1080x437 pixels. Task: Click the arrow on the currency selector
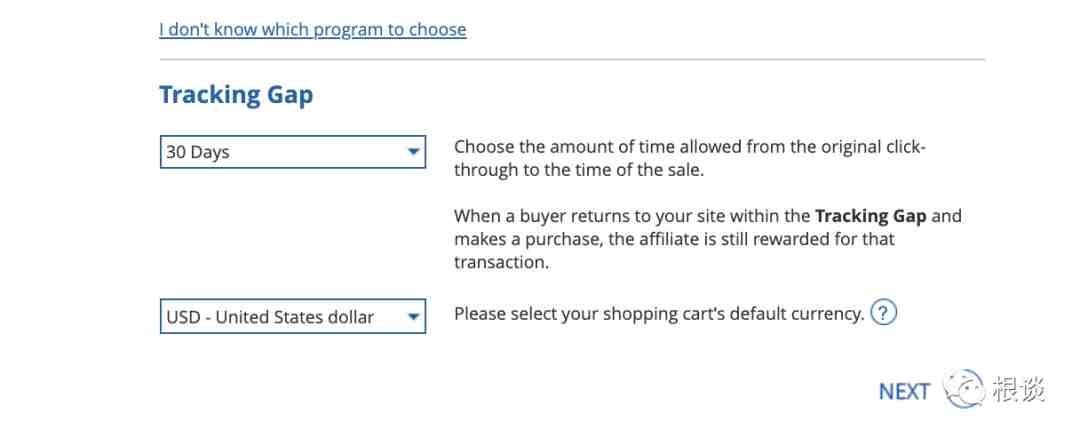(x=413, y=316)
